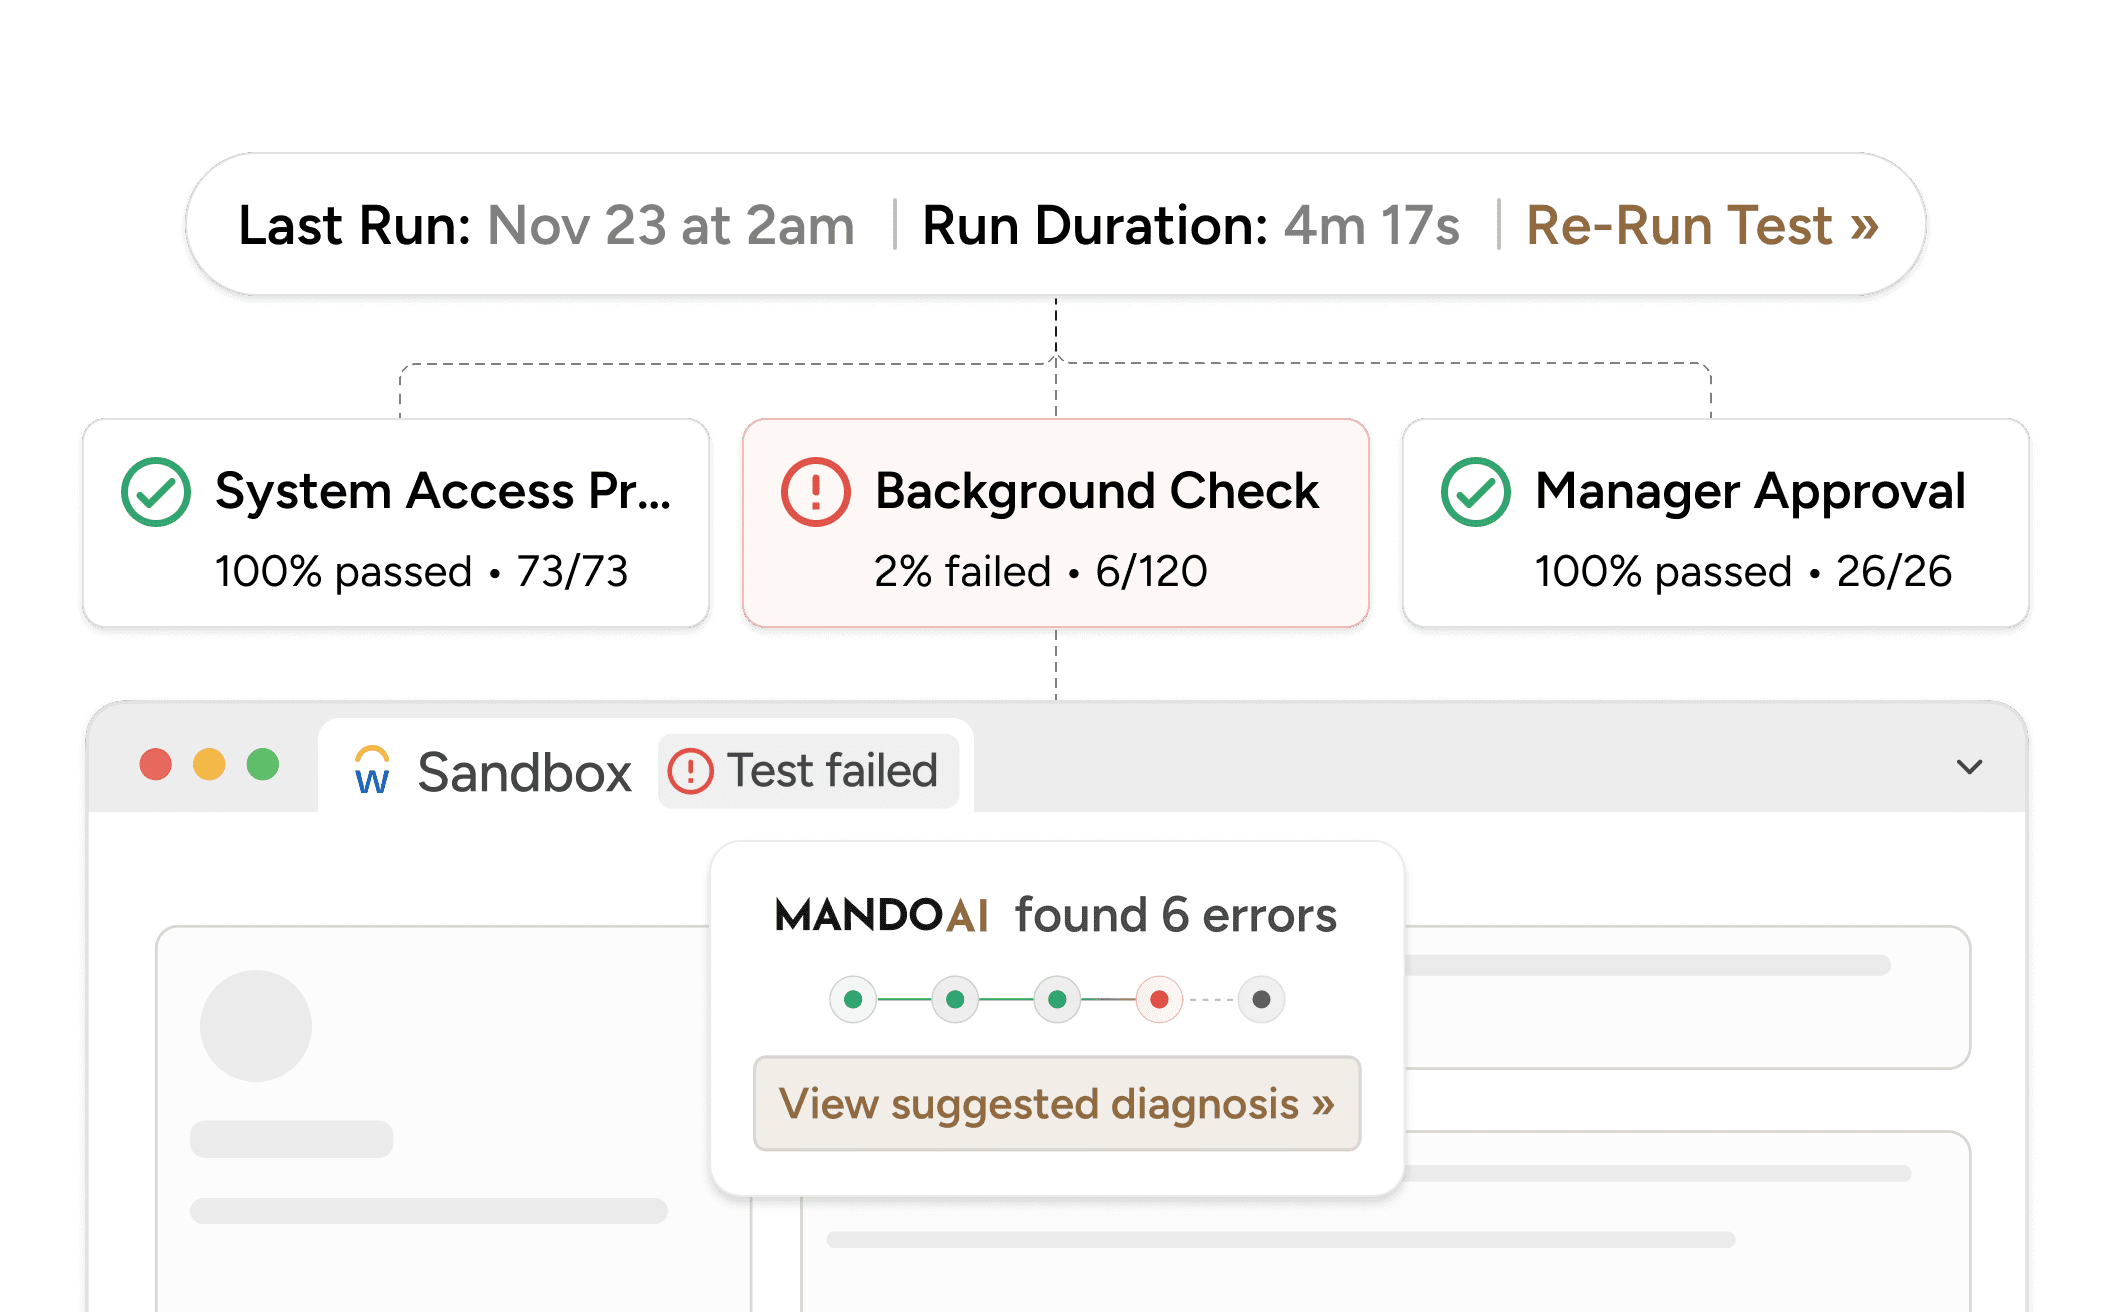Viewport: 2112px width, 1312px height.
Task: Click the System Access green checkmark icon
Action: coord(156,492)
